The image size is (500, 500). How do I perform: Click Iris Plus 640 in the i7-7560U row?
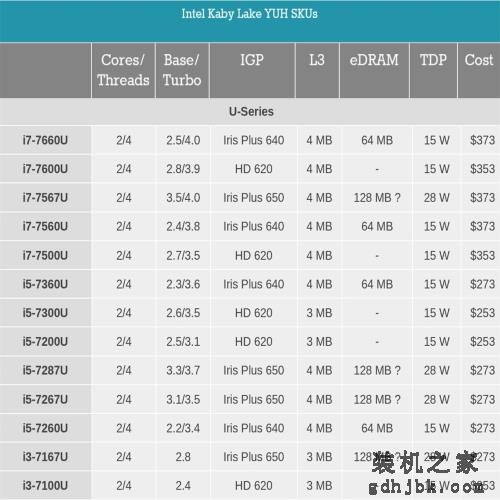point(254,226)
